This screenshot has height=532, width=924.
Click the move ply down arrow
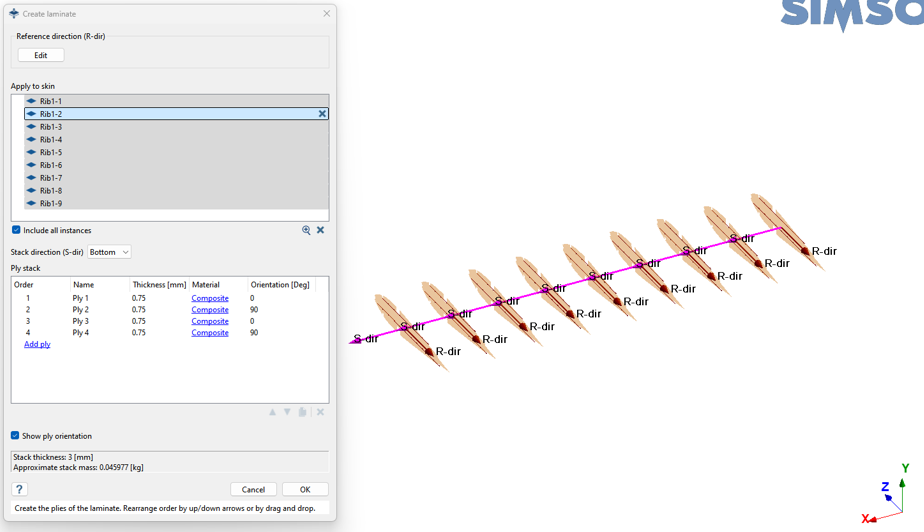tap(287, 412)
